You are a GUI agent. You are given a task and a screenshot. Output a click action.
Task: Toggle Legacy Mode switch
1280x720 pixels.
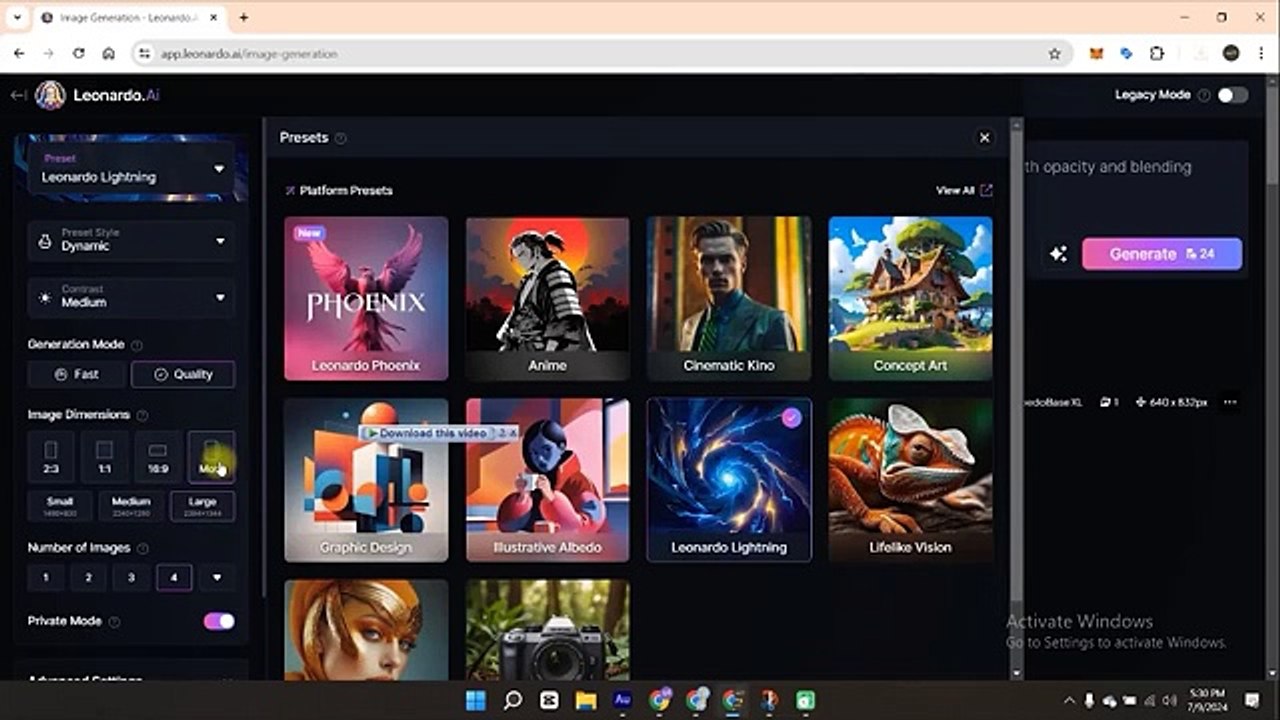pos(1233,95)
